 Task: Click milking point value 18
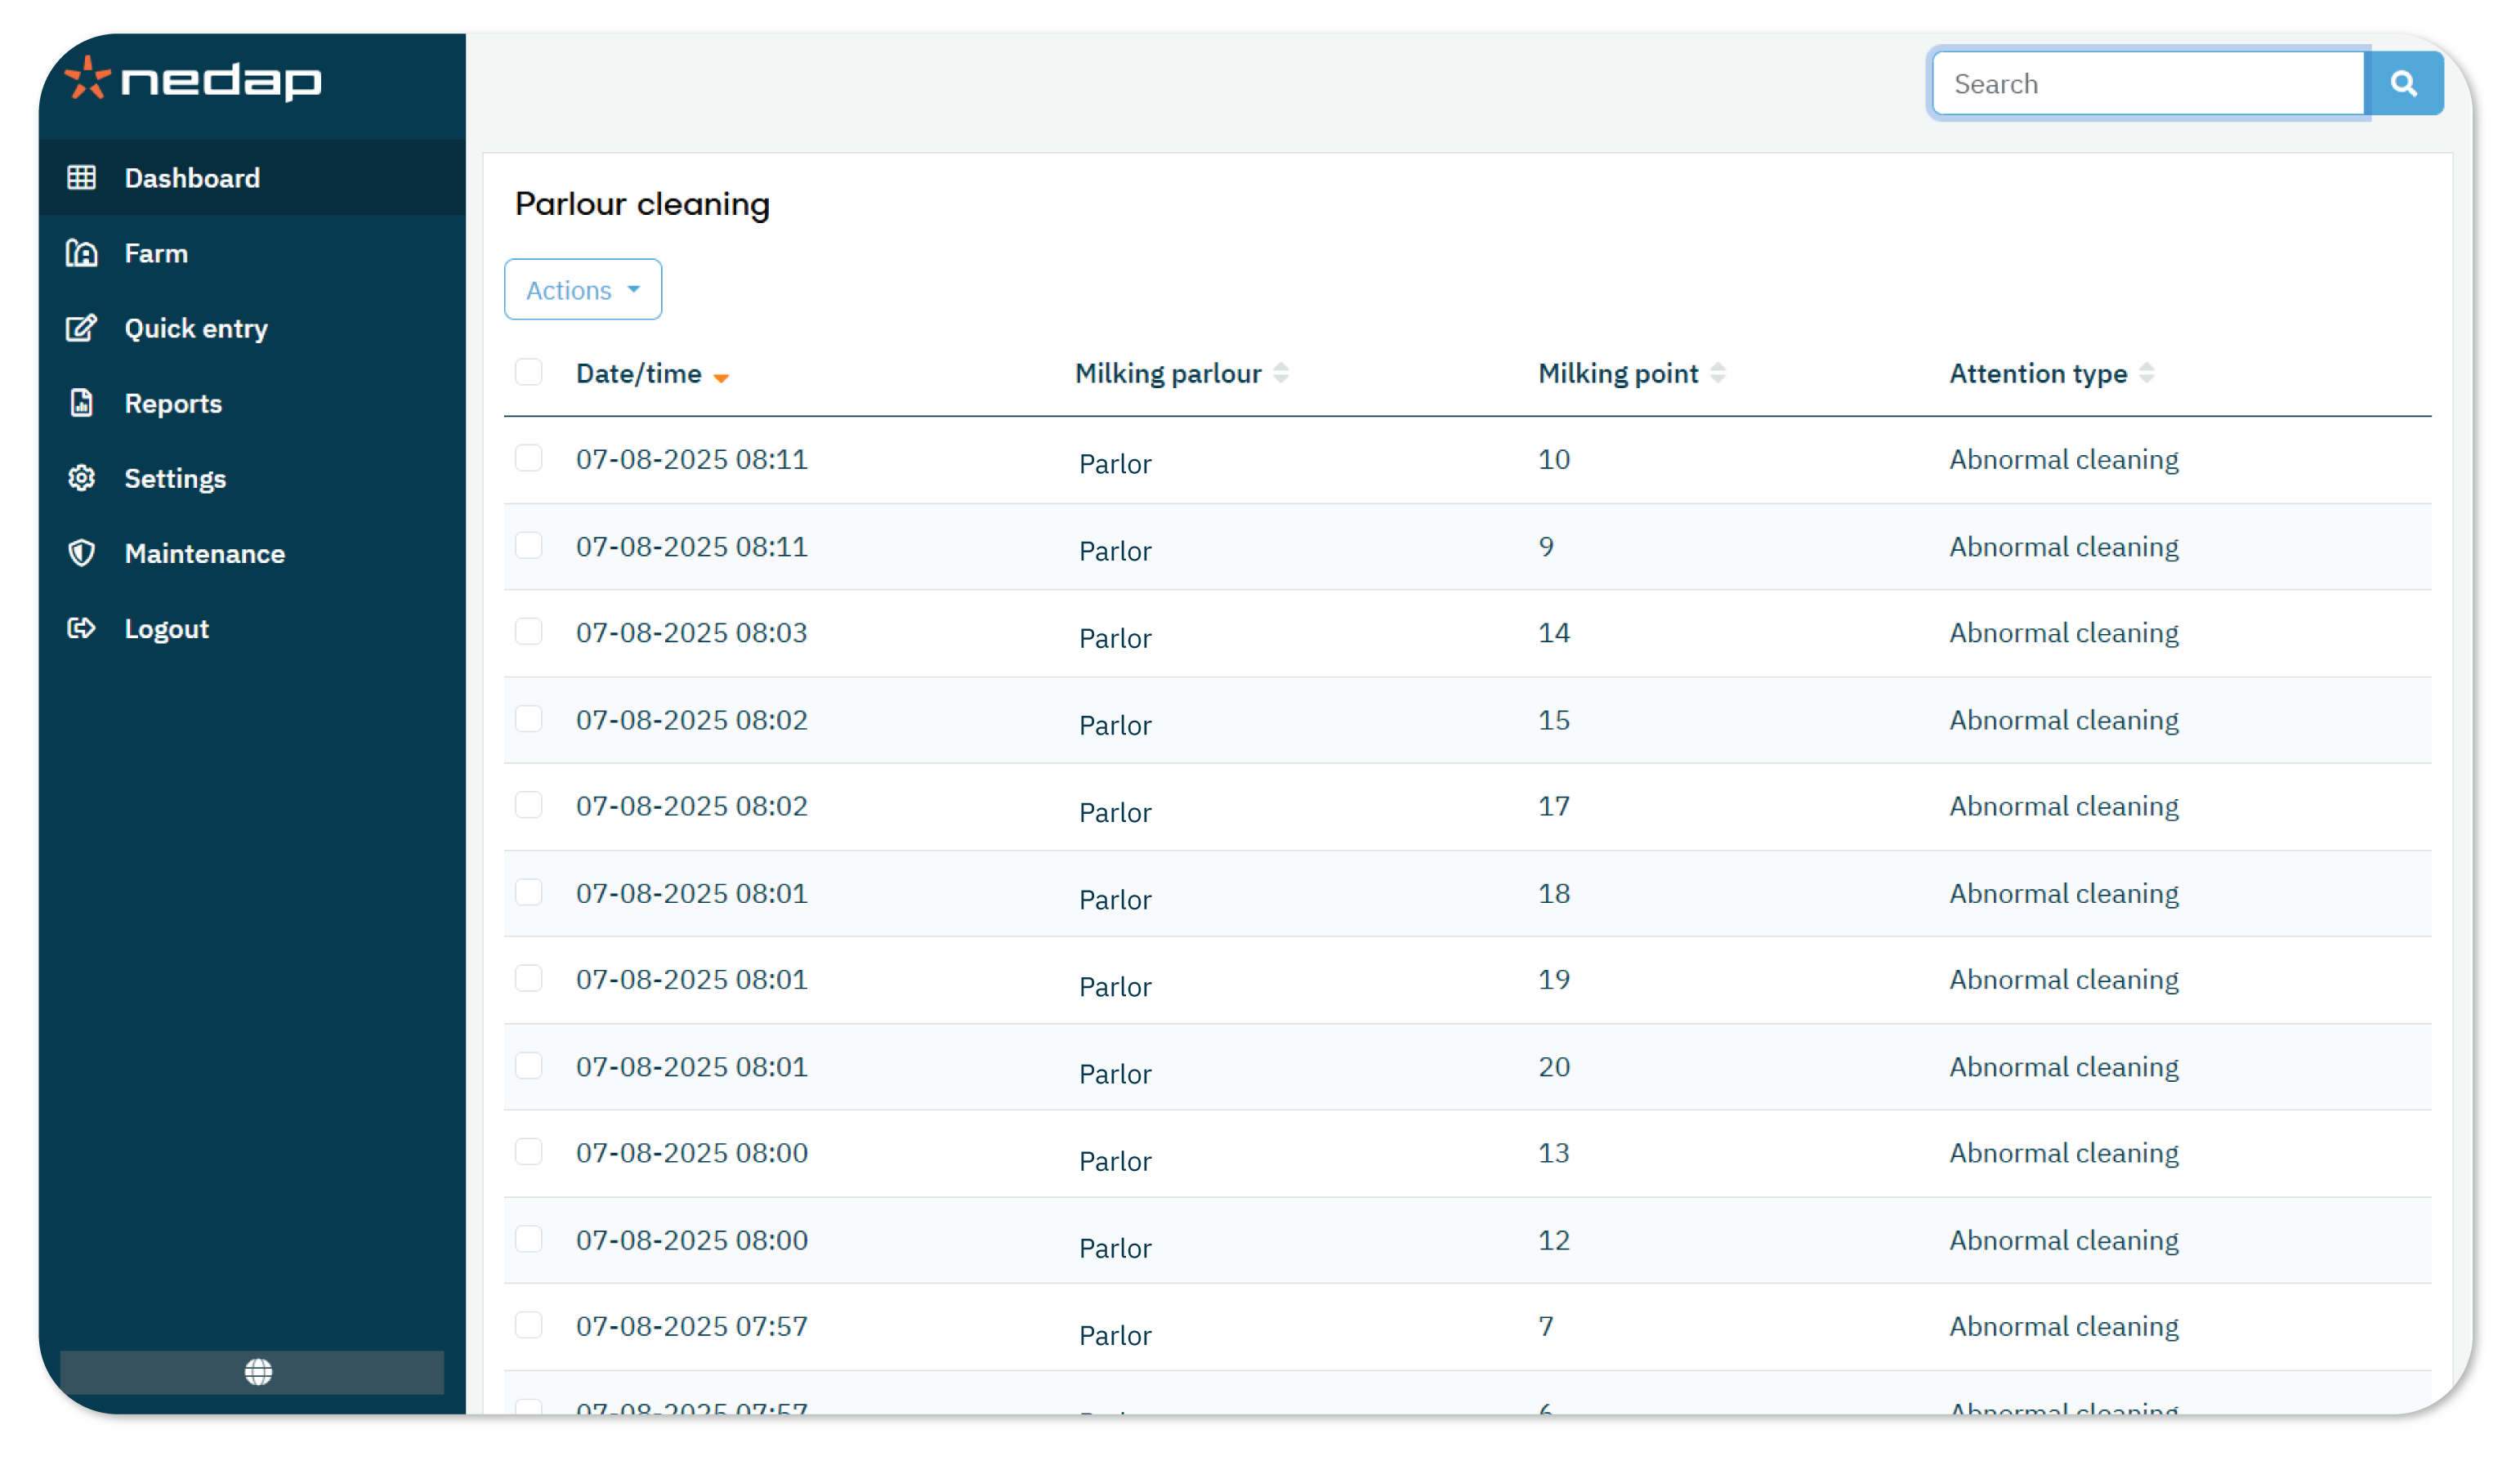[x=1554, y=894]
